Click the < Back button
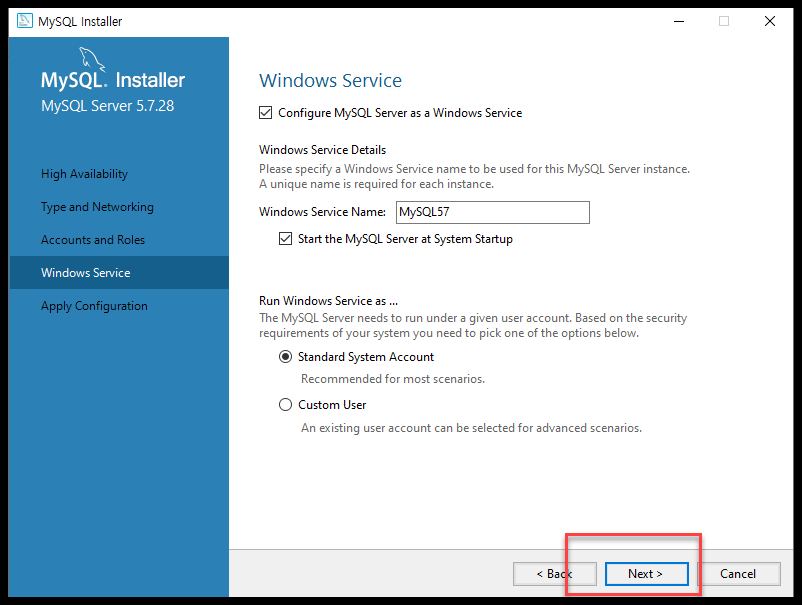Image resolution: width=802 pixels, height=605 pixels. 554,574
